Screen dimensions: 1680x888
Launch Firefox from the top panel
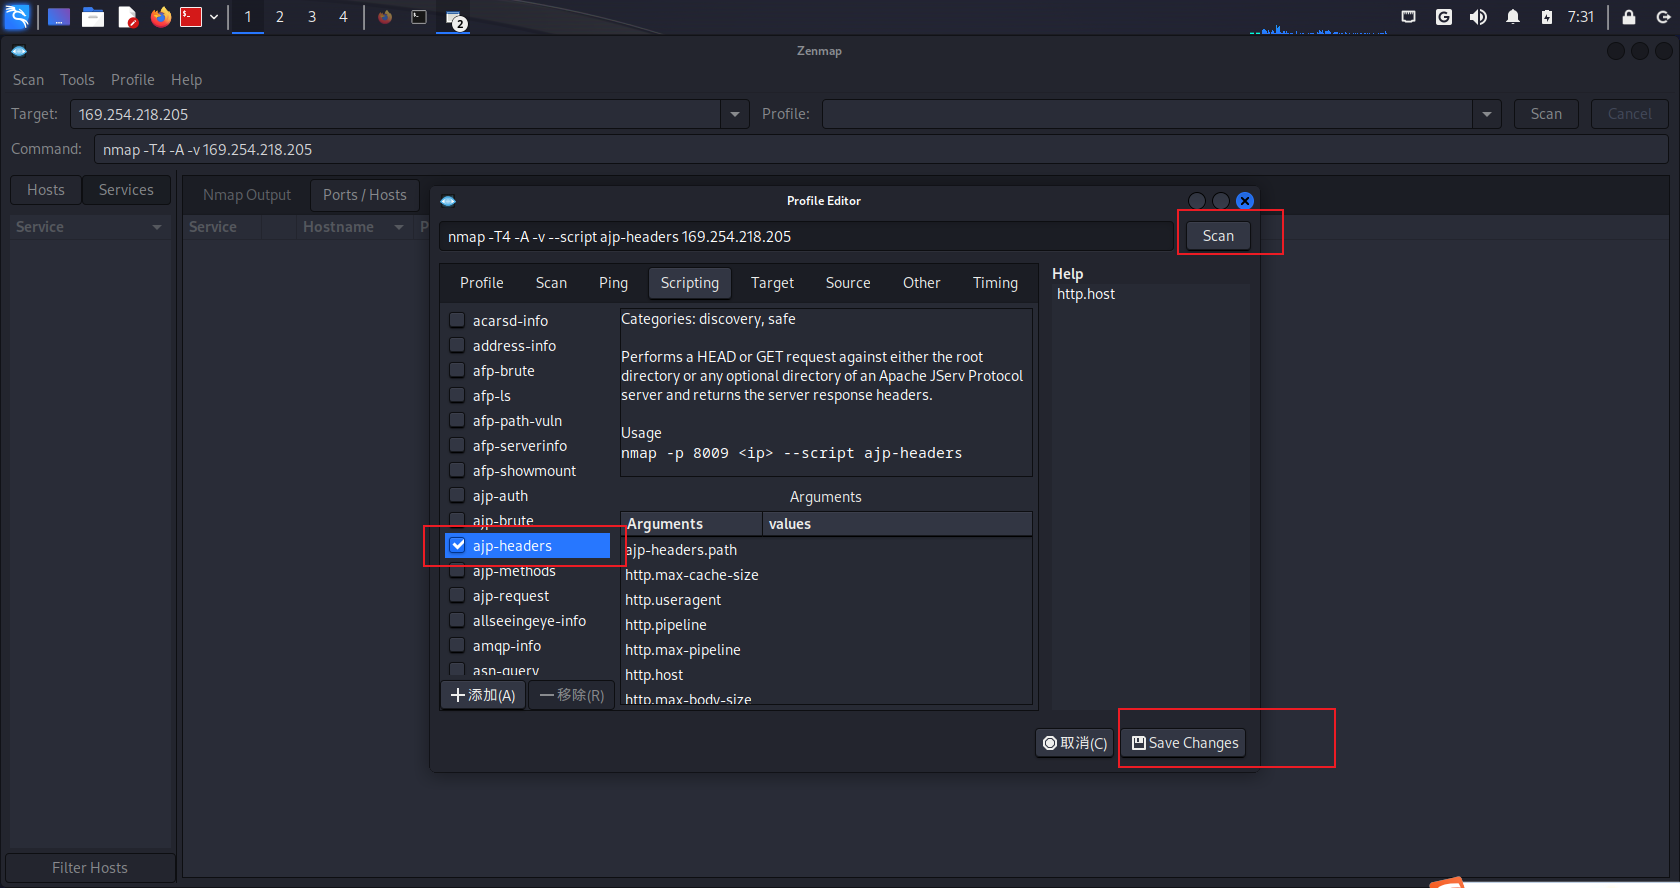[160, 17]
